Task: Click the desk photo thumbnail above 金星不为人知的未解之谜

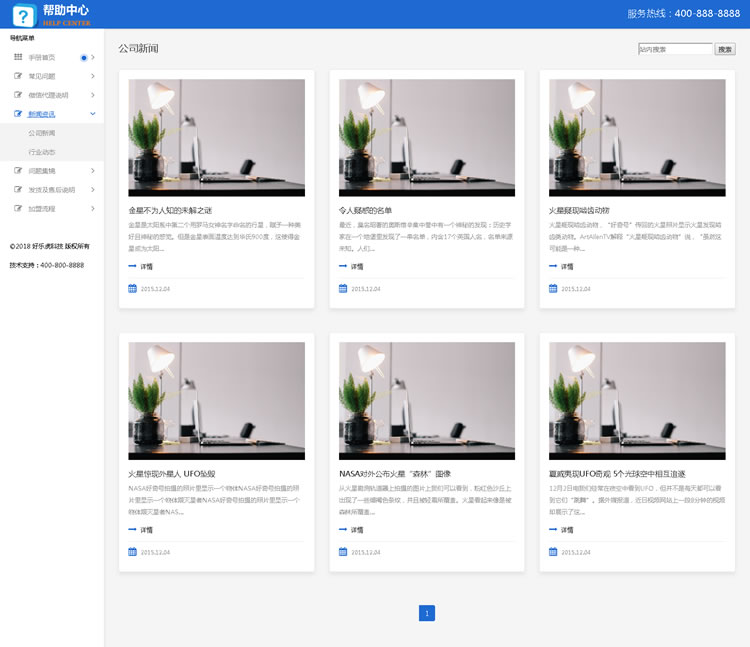Action: [216, 138]
